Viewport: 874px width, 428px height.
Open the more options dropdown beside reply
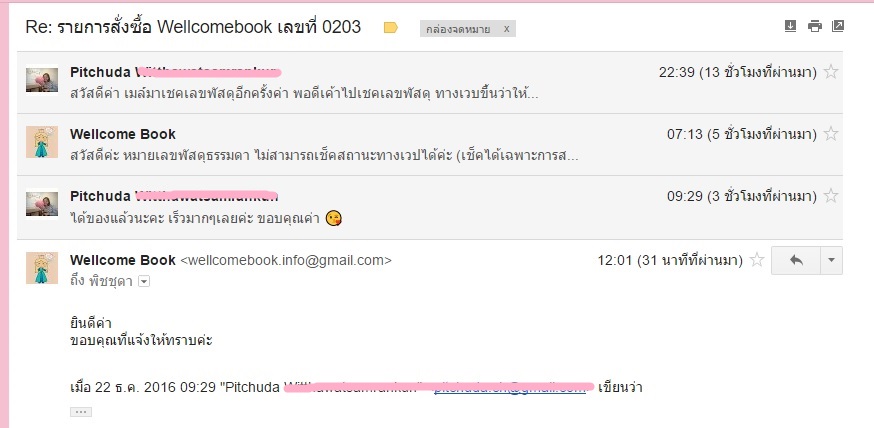(x=831, y=260)
